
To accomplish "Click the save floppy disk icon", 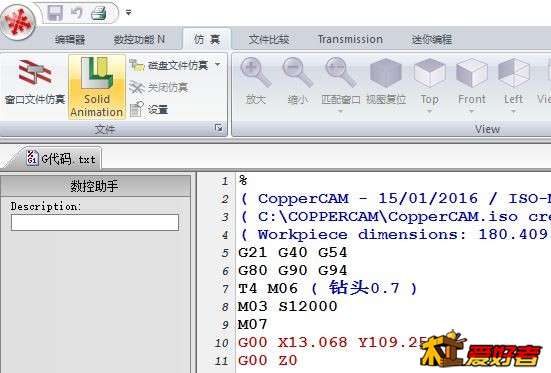I will (55, 13).
